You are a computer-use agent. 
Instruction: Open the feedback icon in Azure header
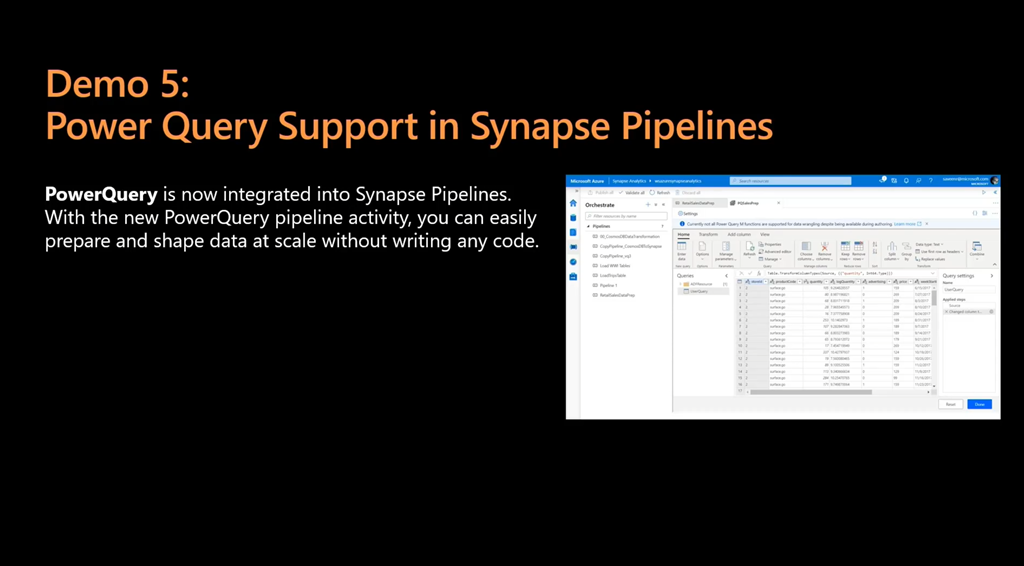pos(918,180)
